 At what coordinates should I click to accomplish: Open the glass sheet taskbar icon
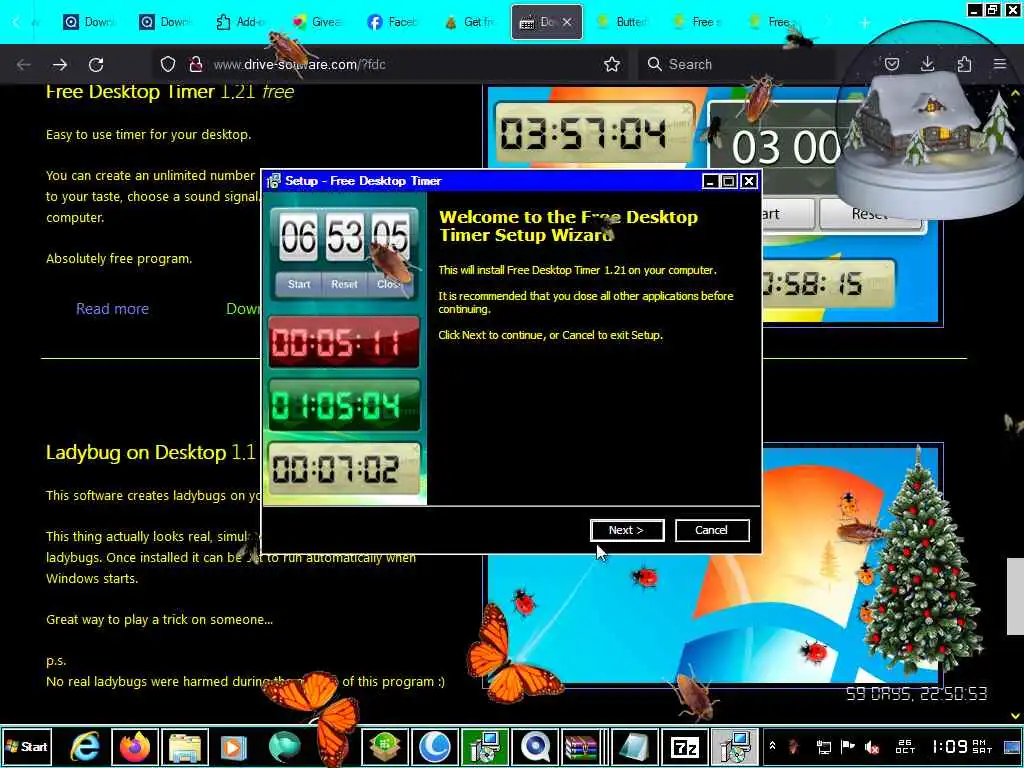pos(635,746)
